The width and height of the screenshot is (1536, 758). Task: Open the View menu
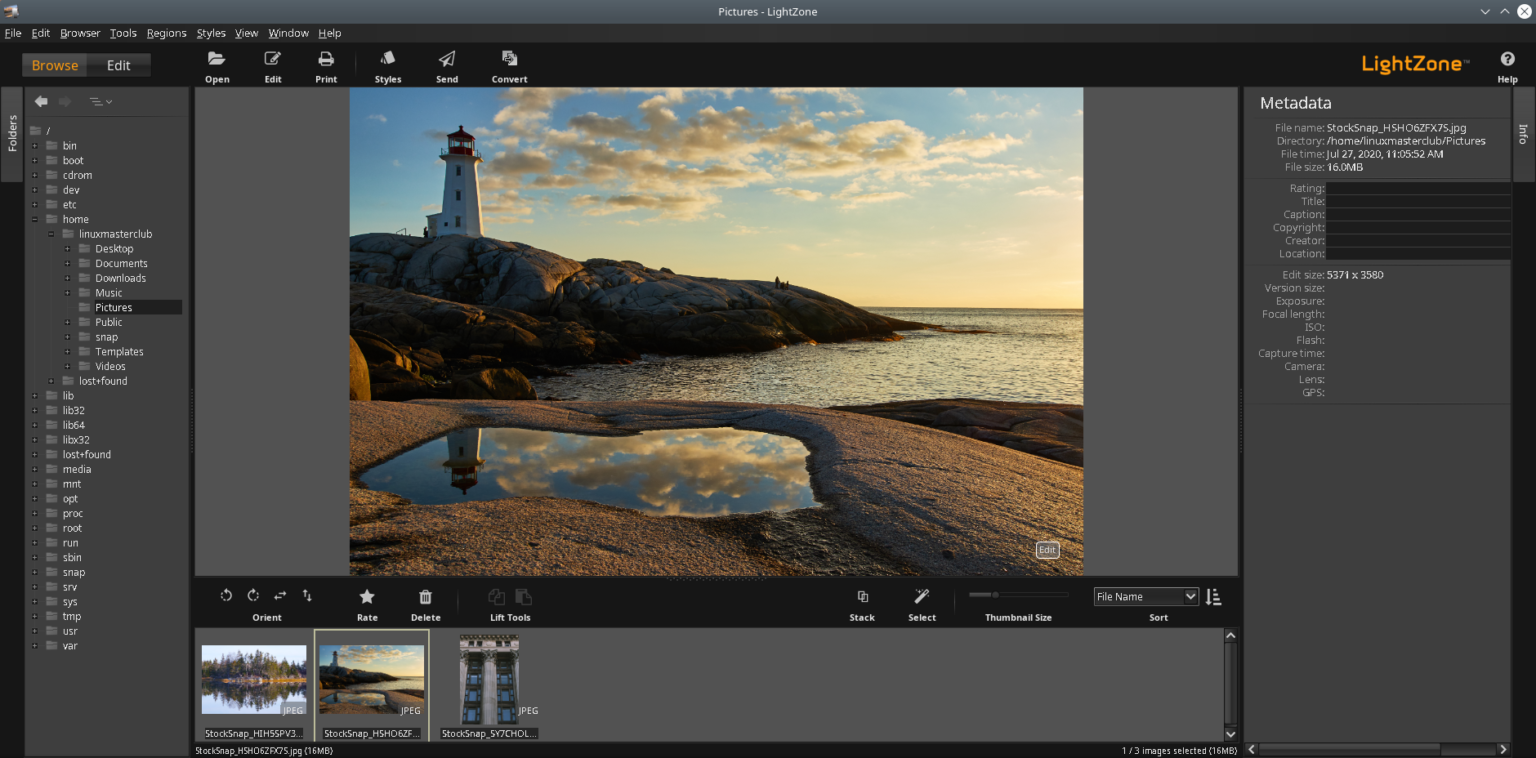coord(246,33)
